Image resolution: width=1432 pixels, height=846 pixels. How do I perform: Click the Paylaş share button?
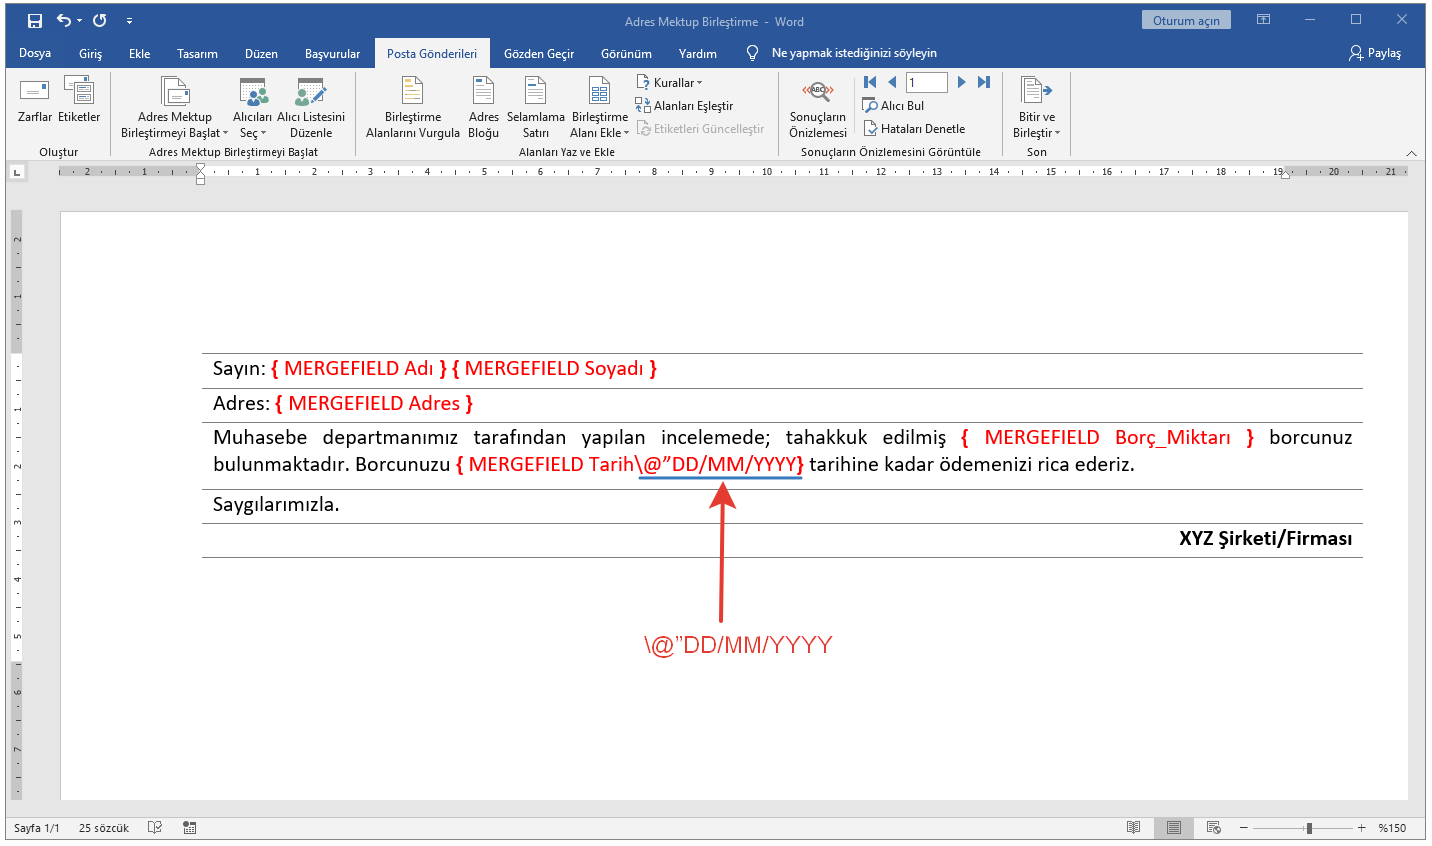[x=1375, y=53]
